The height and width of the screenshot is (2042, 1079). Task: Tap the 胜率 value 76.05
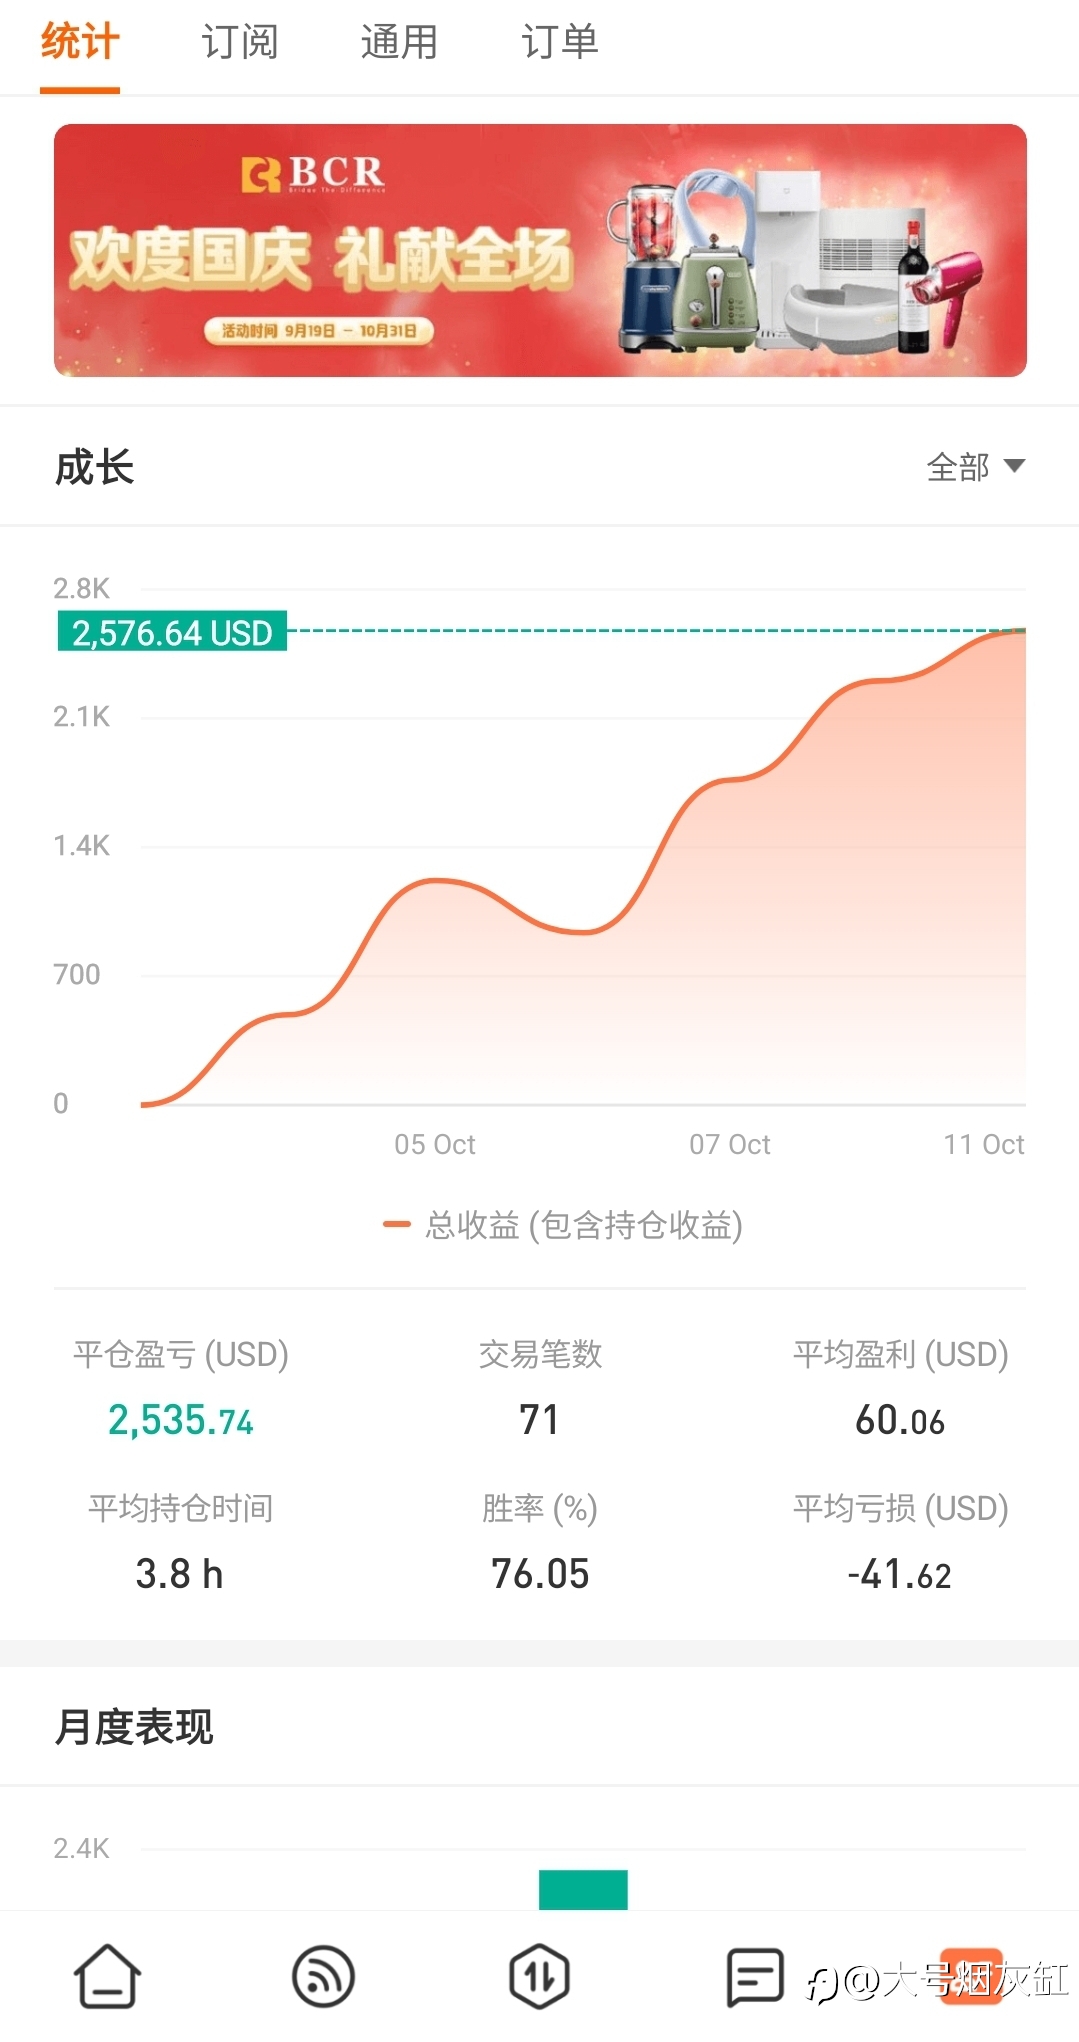tap(540, 1574)
